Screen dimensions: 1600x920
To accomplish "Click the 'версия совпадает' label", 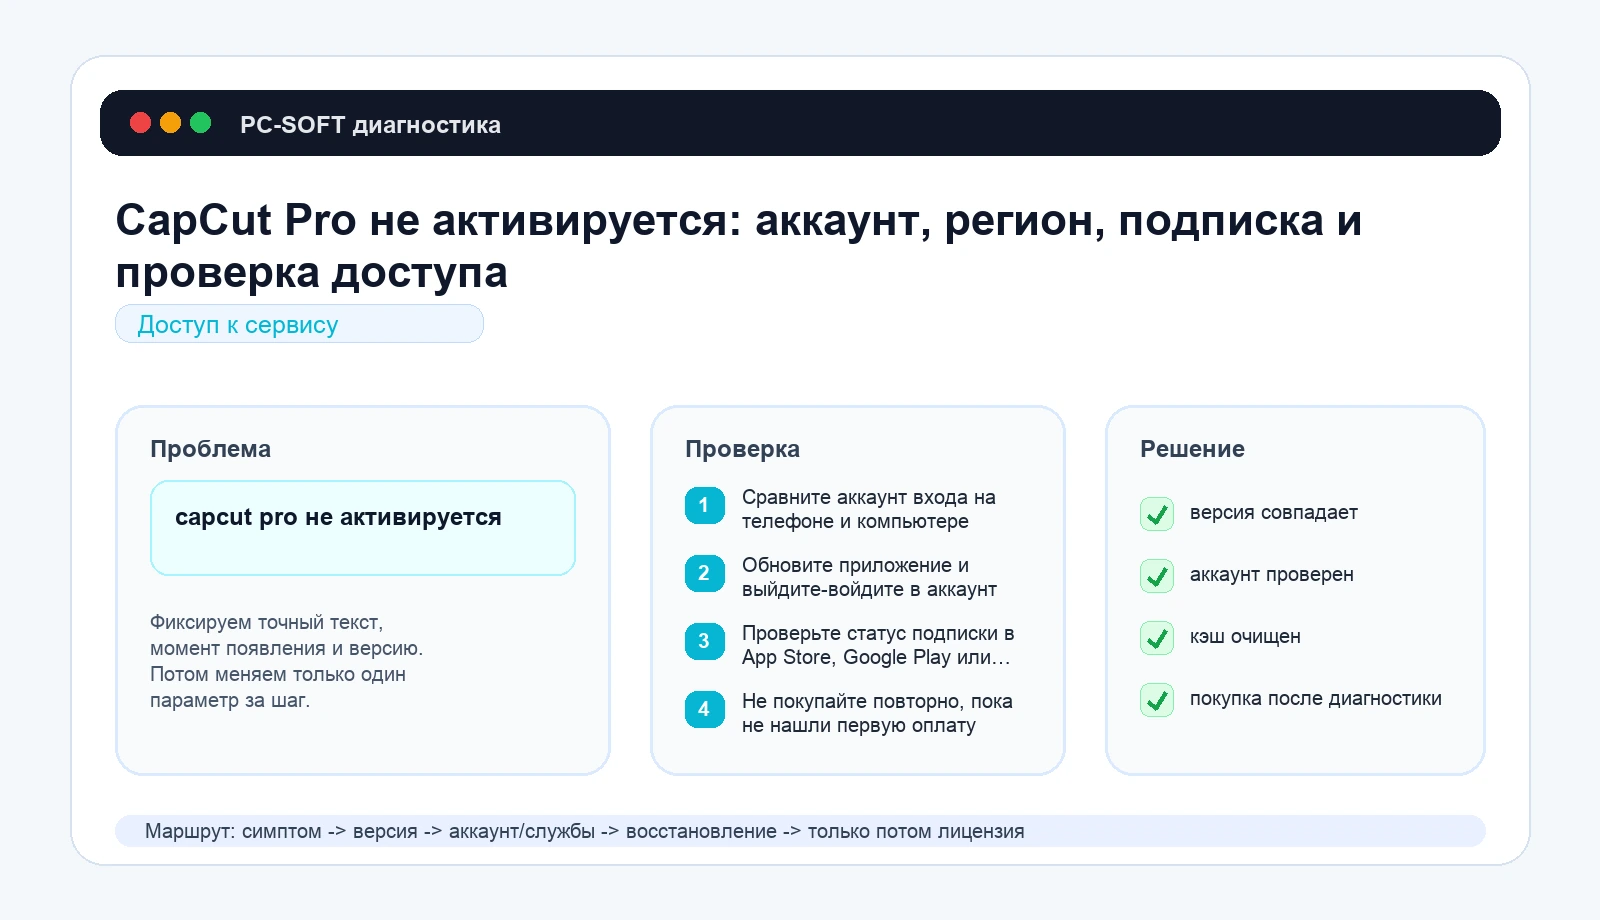I will pos(1273,512).
